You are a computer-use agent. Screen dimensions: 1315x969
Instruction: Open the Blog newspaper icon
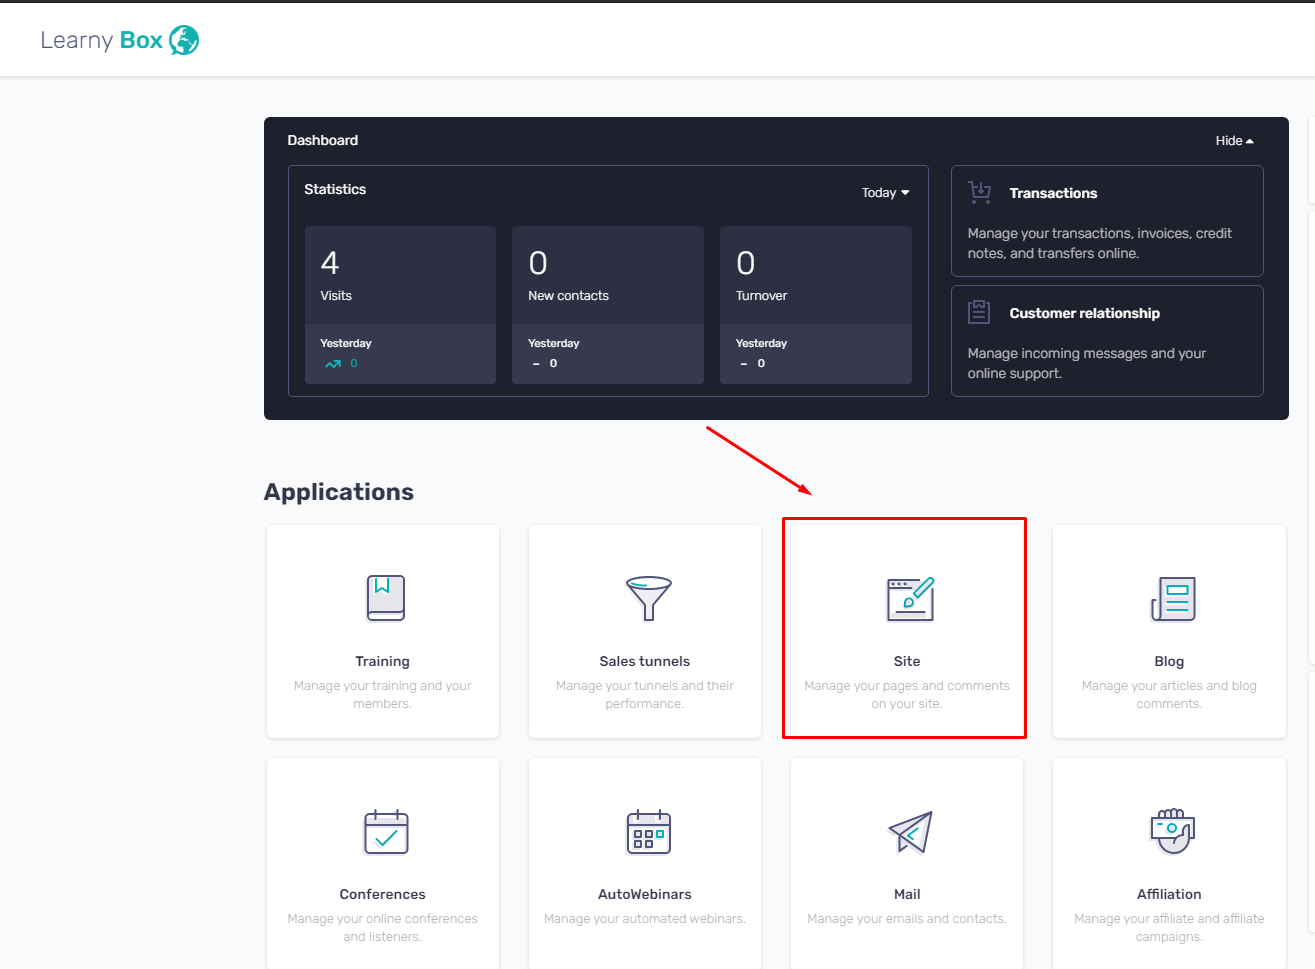[1173, 598]
